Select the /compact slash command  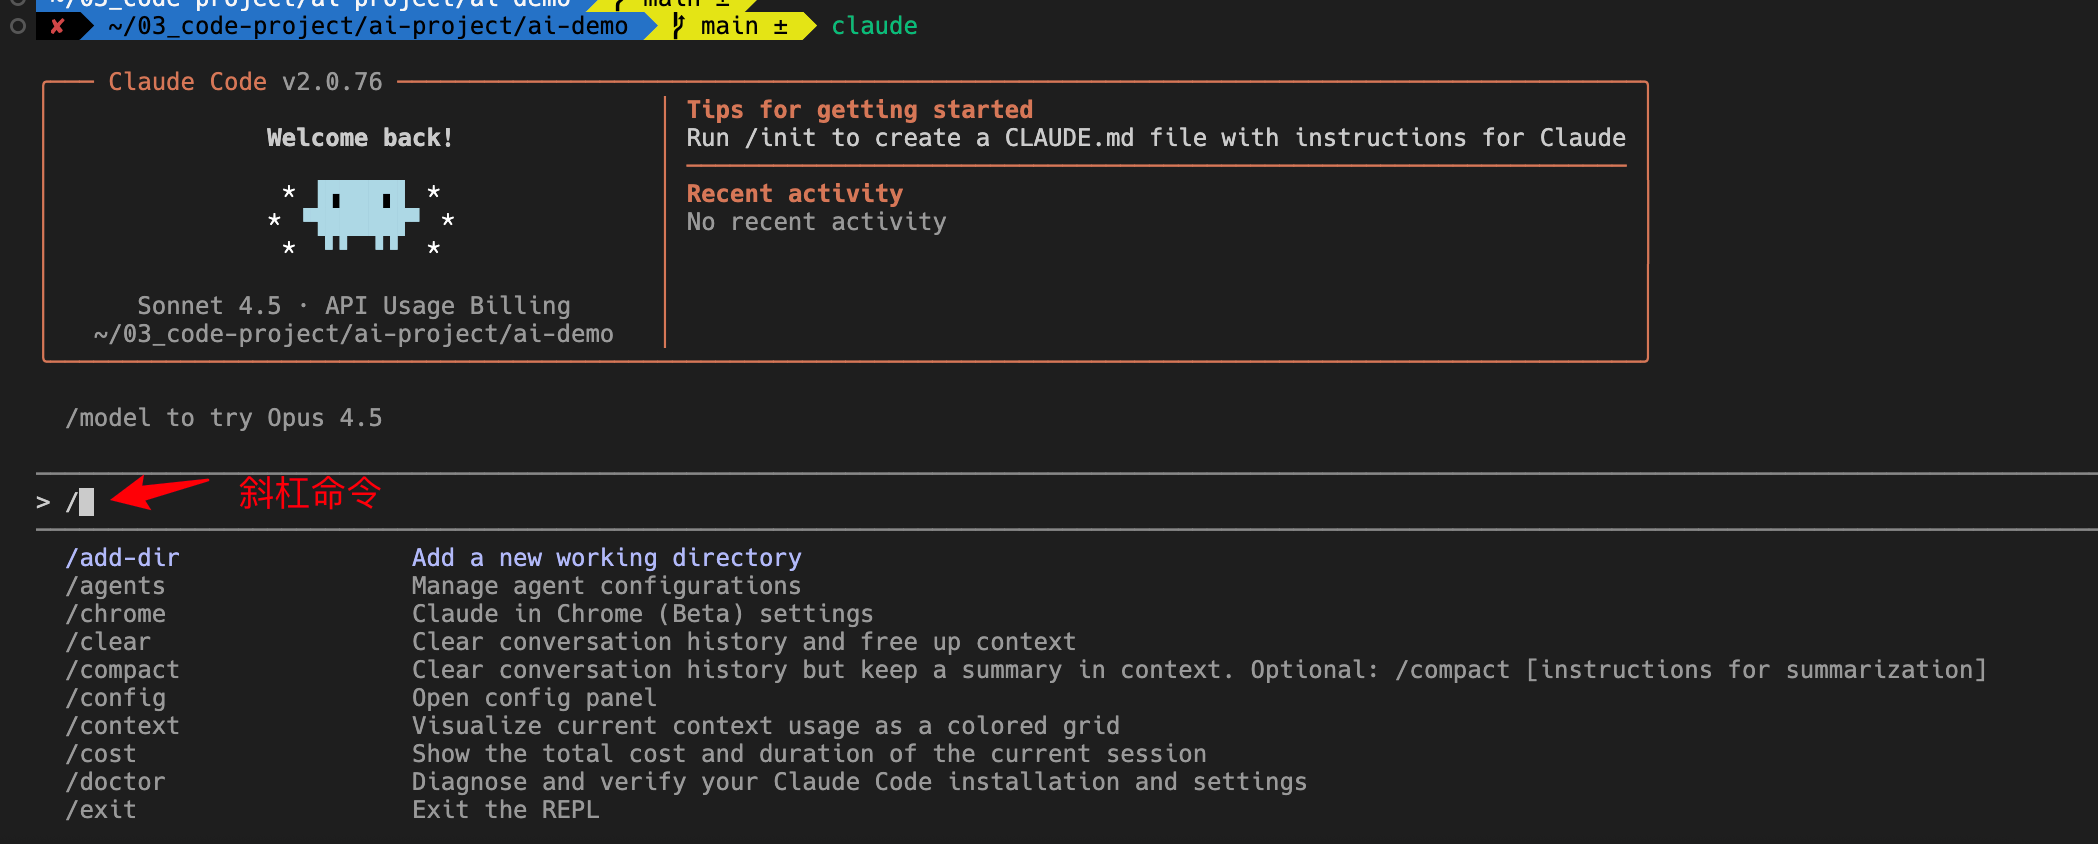pos(123,670)
